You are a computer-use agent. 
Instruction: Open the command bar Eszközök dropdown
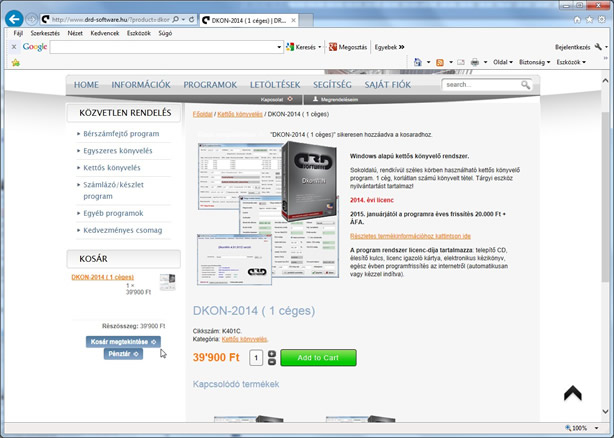(571, 62)
